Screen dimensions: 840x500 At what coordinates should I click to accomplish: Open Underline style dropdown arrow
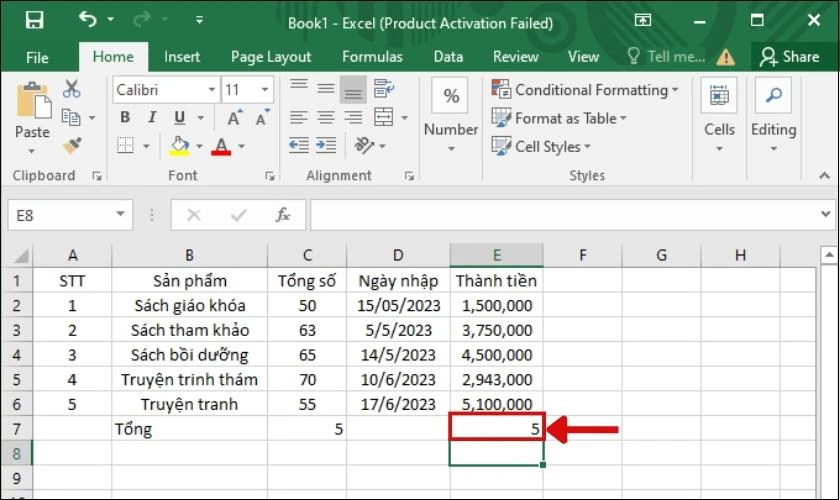pyautogui.click(x=201, y=118)
